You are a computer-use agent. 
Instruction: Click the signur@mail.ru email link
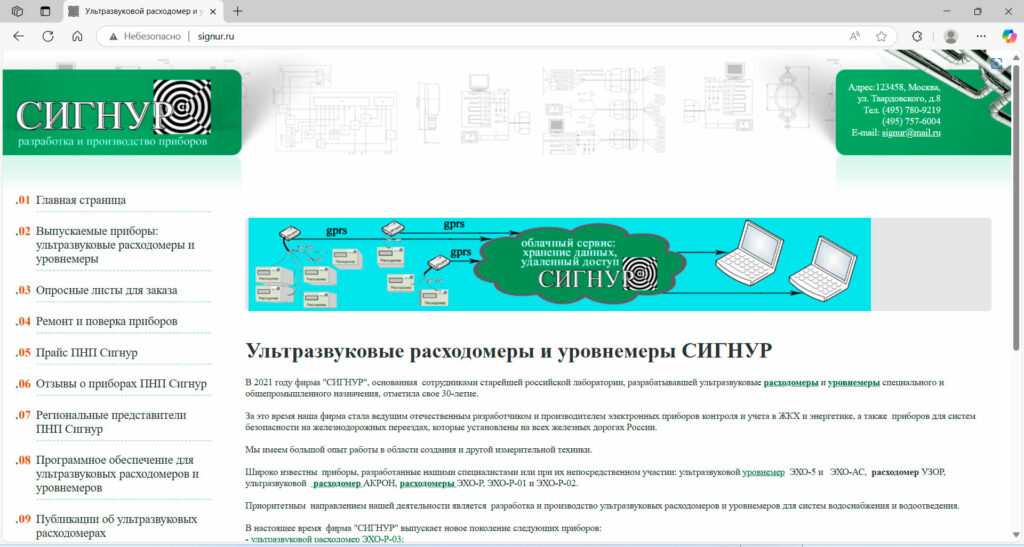tap(911, 133)
